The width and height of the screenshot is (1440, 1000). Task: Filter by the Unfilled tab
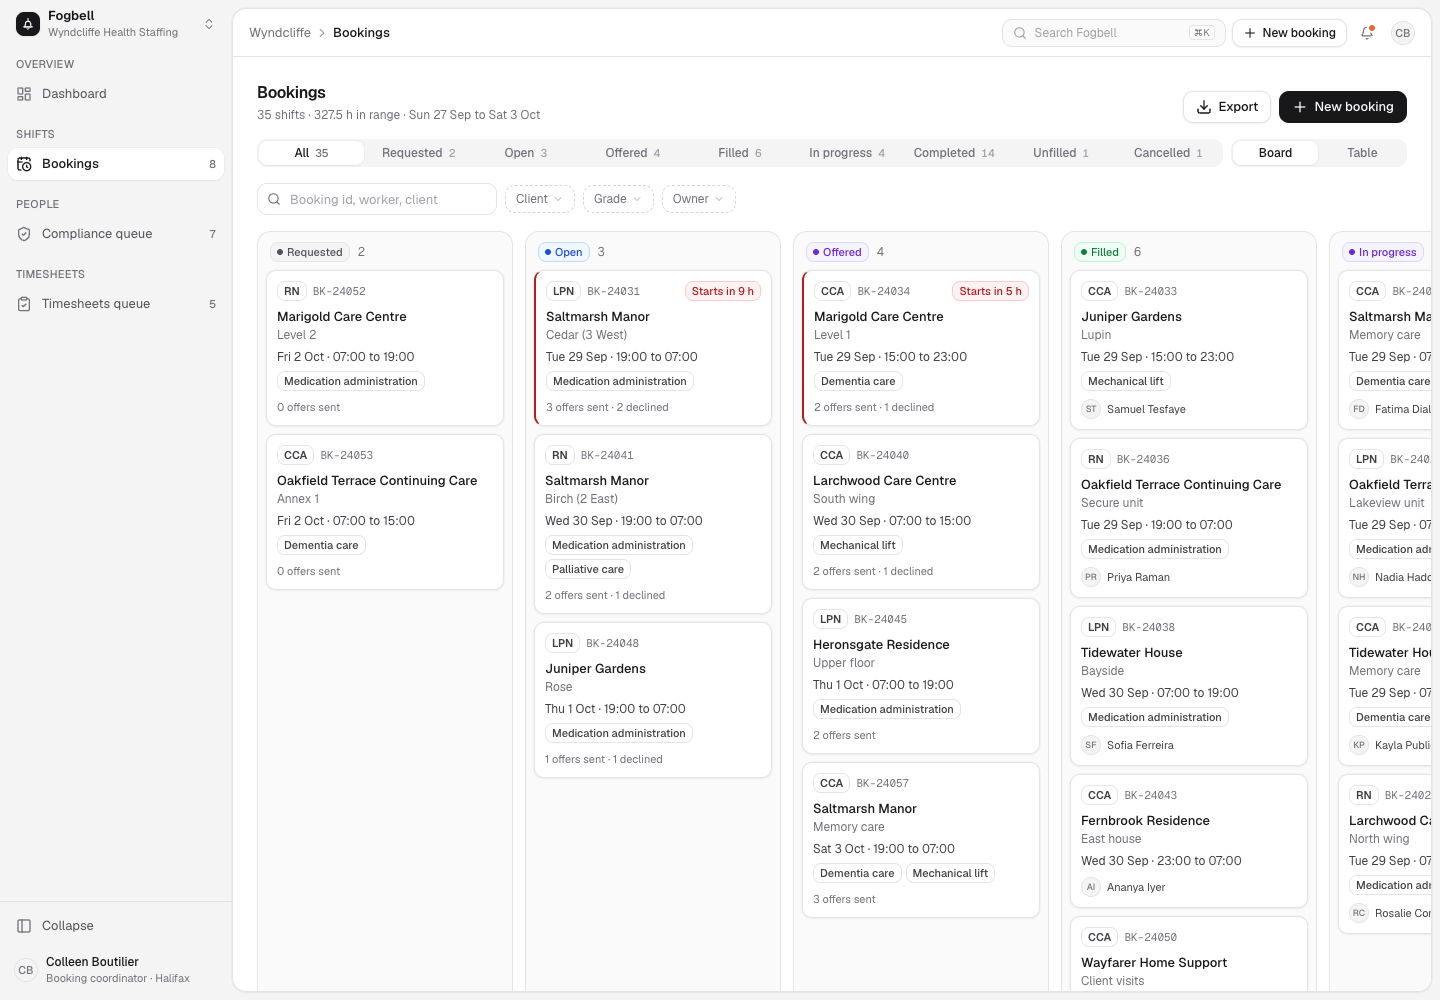[x=1060, y=153]
